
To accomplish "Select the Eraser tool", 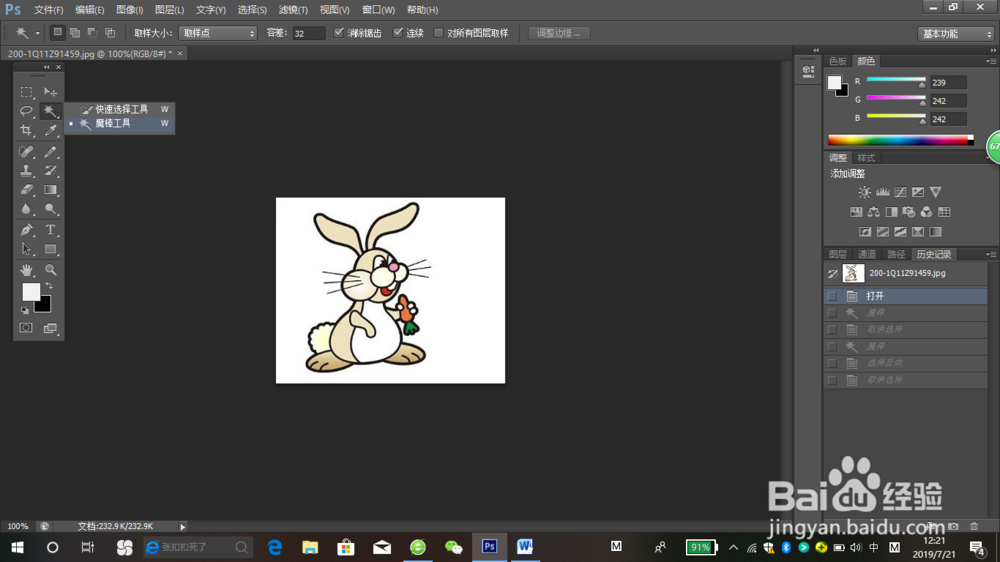I will 27,190.
